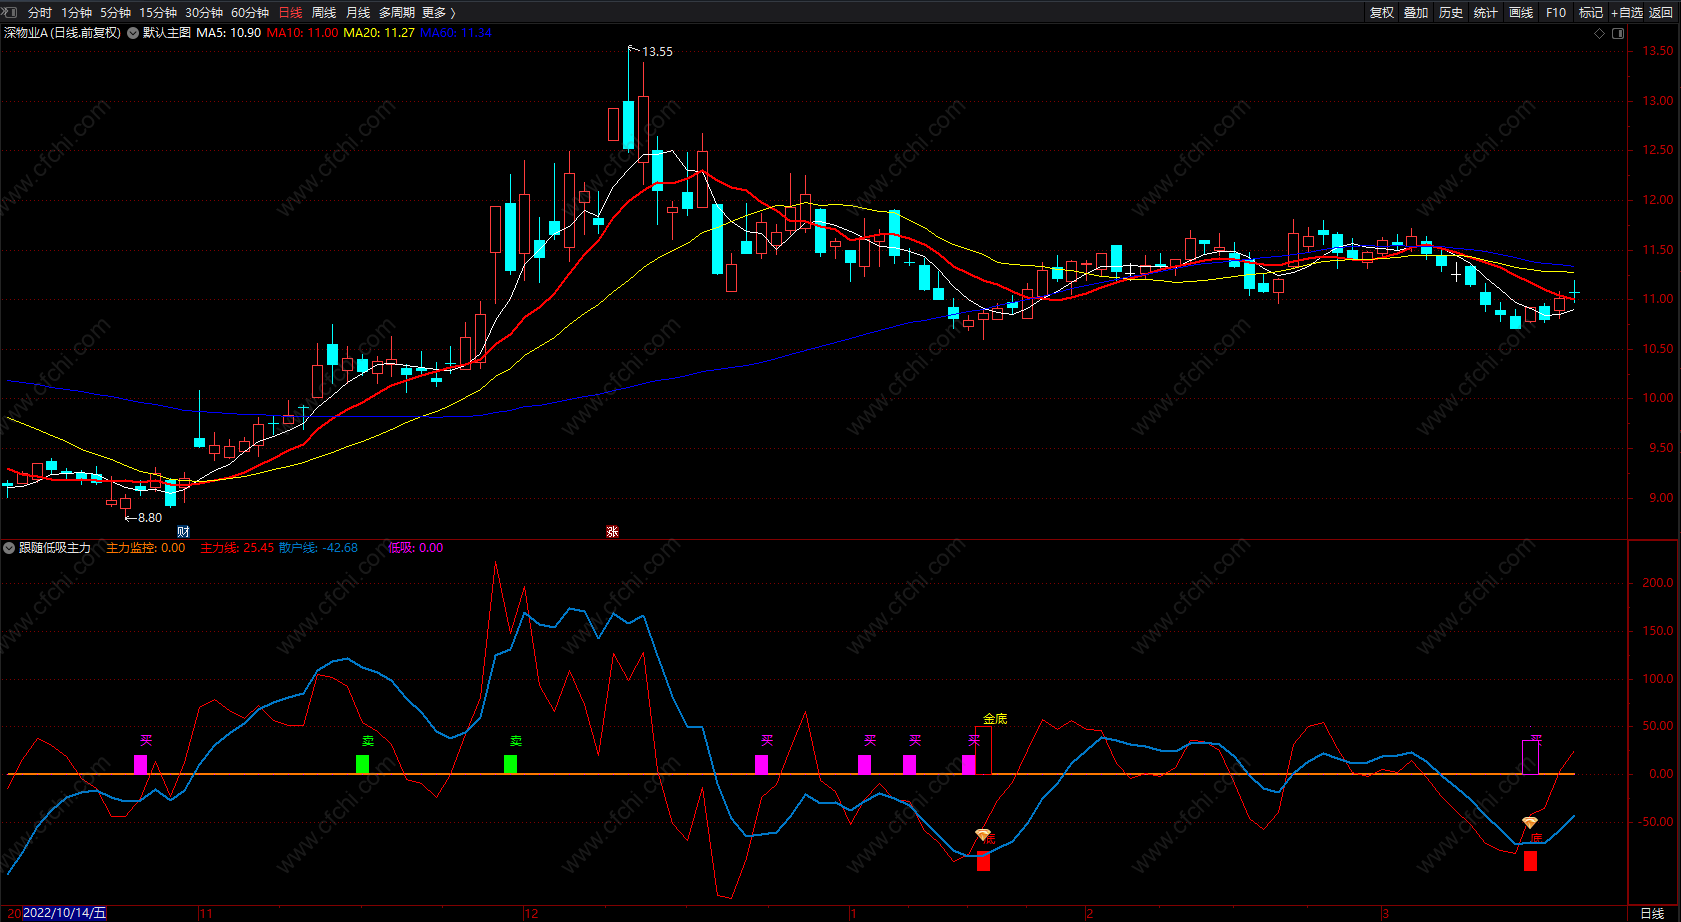Click the first magenta 买 signal bar
This screenshot has height=922, width=1681.
click(x=140, y=764)
